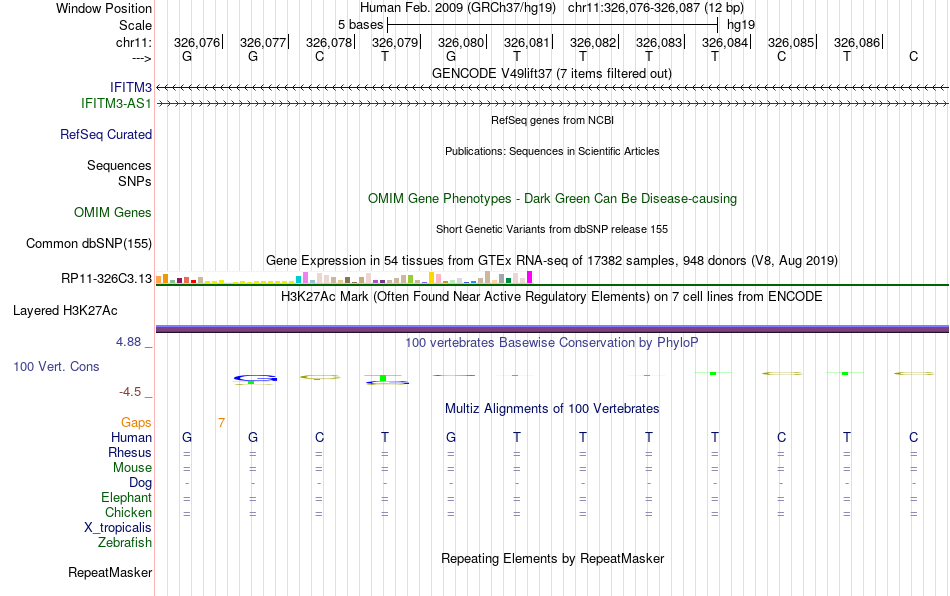Click the cyan bar in GTEx chart
950x596 pixels.
[299, 280]
